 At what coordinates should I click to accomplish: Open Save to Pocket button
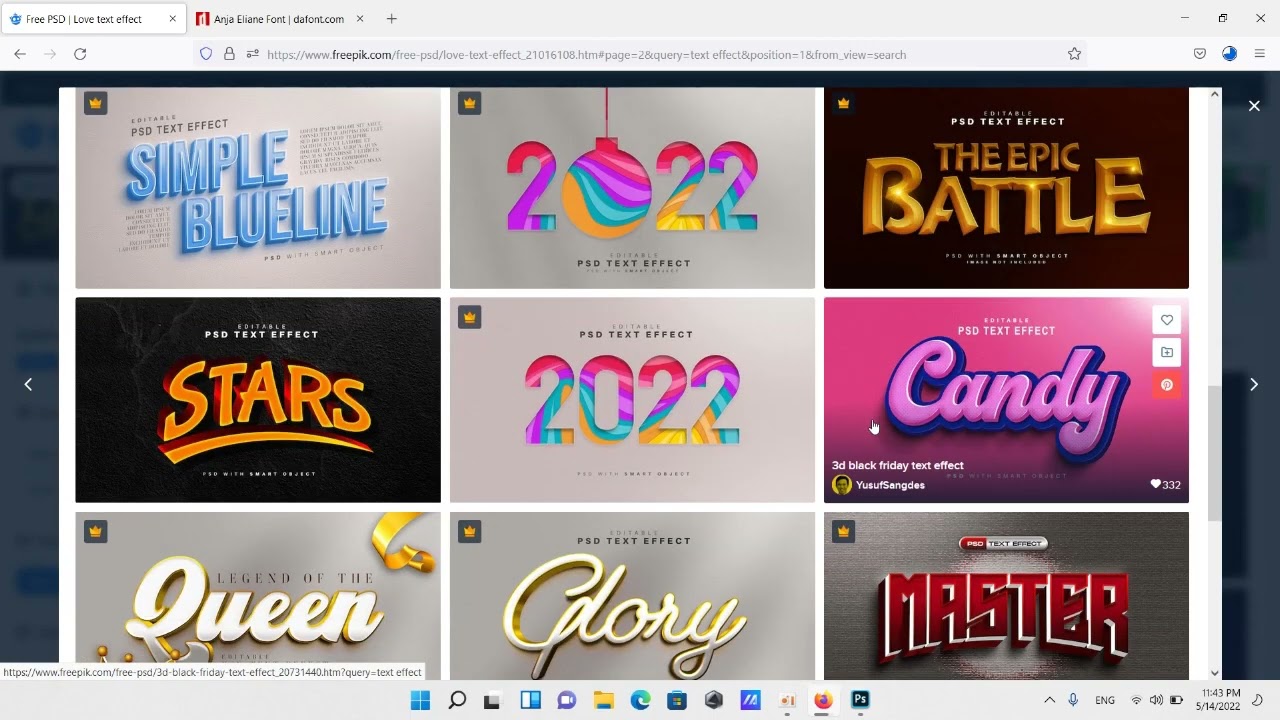click(x=1200, y=54)
